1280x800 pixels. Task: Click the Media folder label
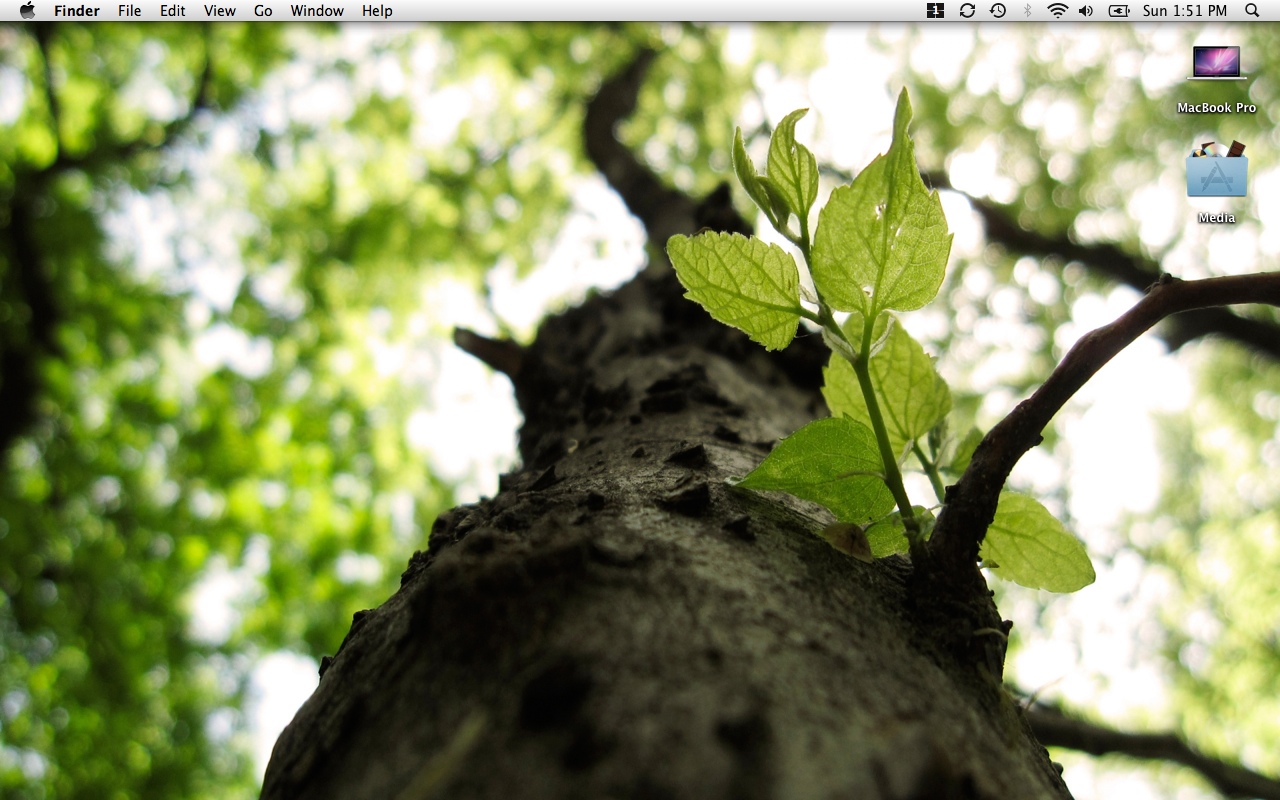click(x=1217, y=218)
